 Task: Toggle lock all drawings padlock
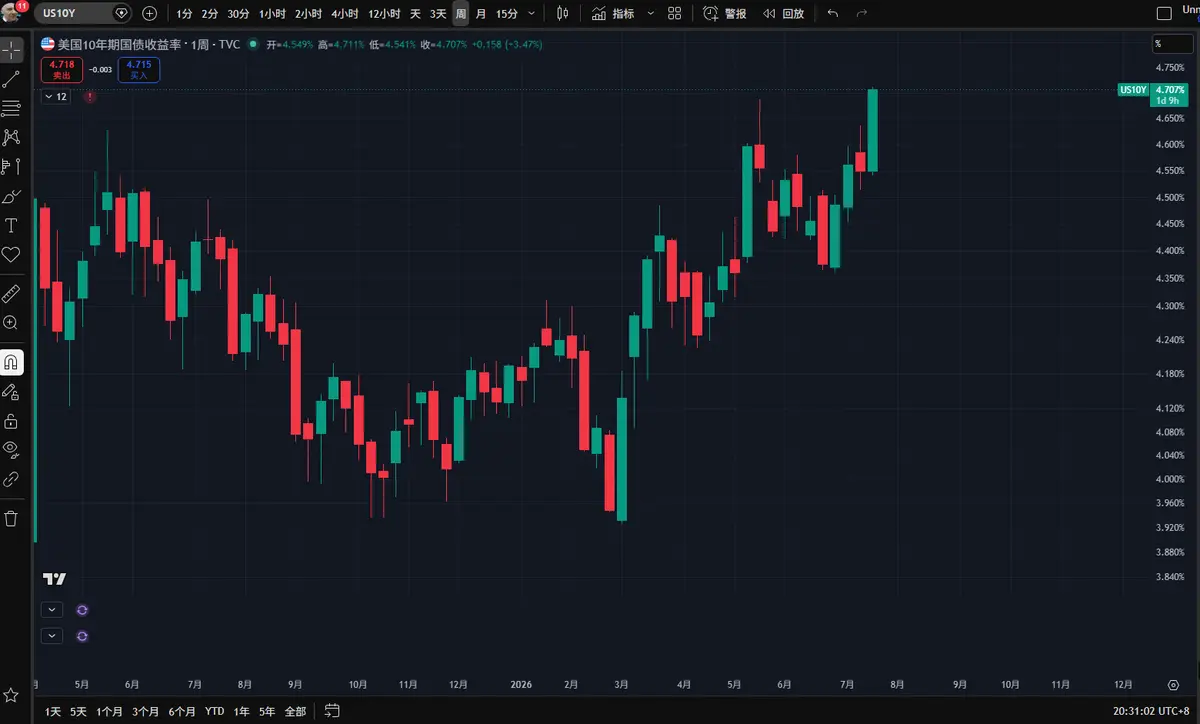pos(11,420)
